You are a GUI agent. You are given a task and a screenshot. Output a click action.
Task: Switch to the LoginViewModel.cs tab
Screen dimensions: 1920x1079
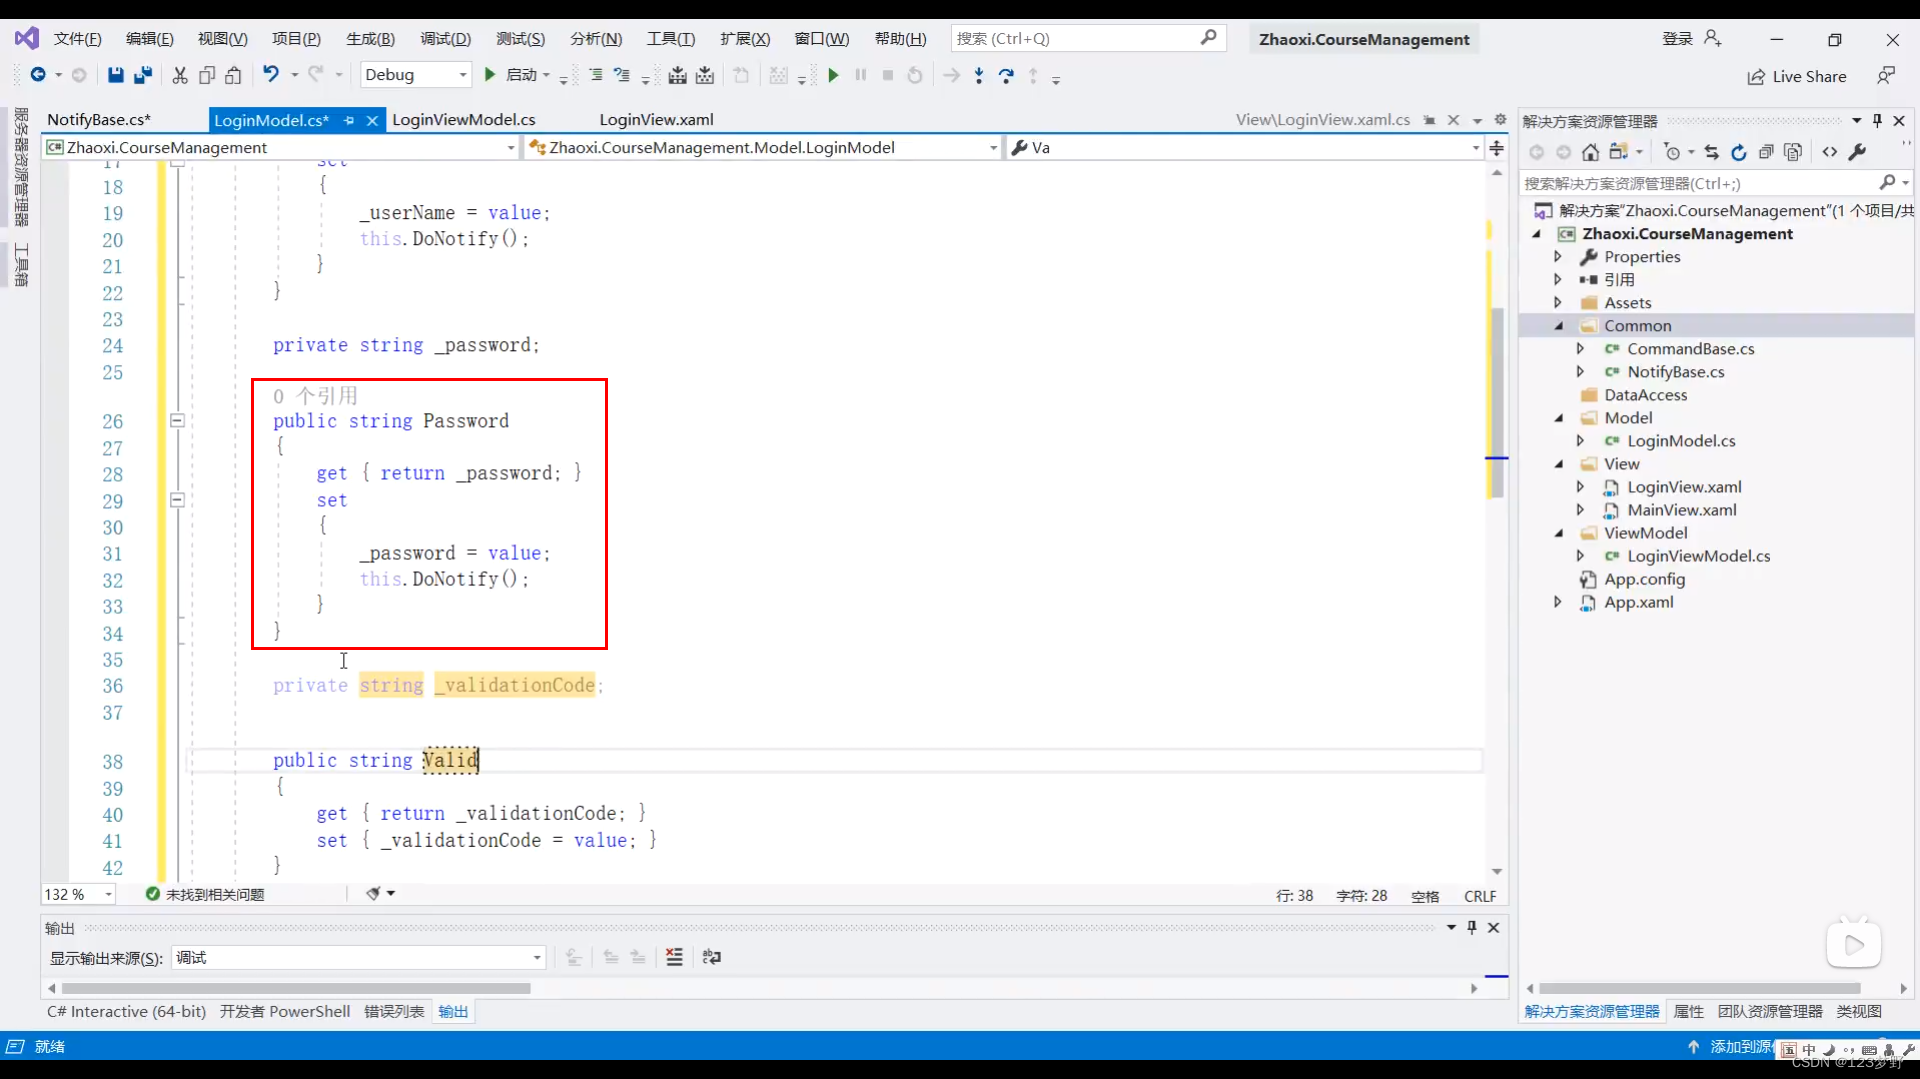tap(464, 119)
